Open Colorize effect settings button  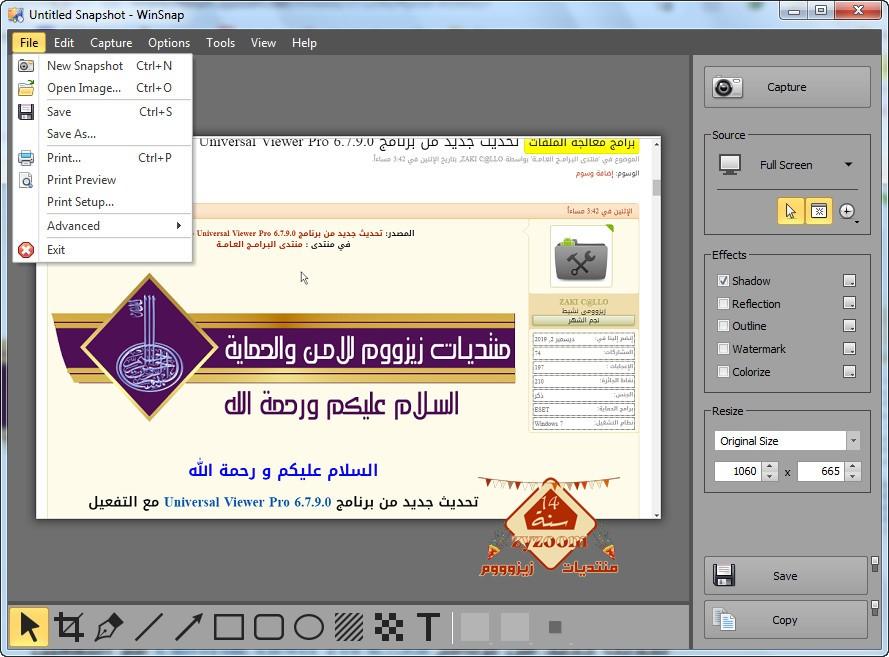(x=849, y=371)
